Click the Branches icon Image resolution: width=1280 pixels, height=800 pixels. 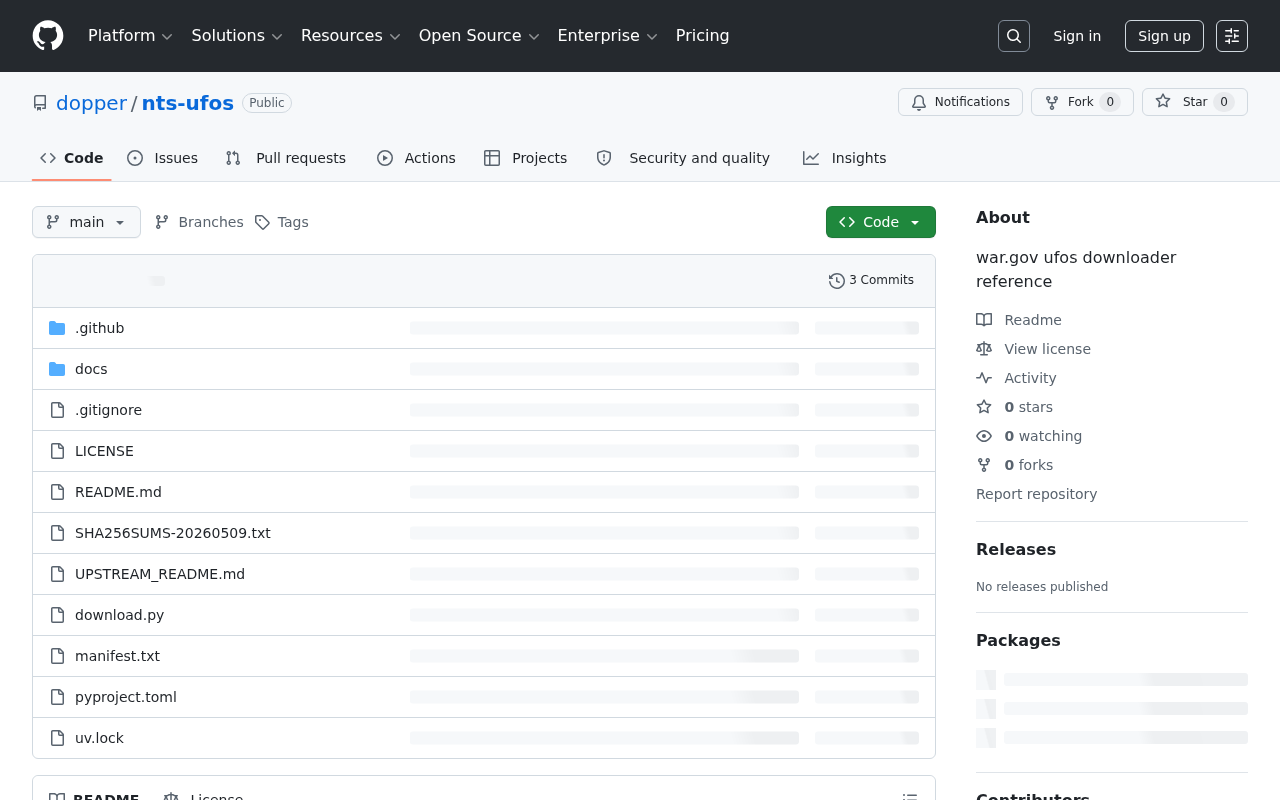(x=162, y=222)
